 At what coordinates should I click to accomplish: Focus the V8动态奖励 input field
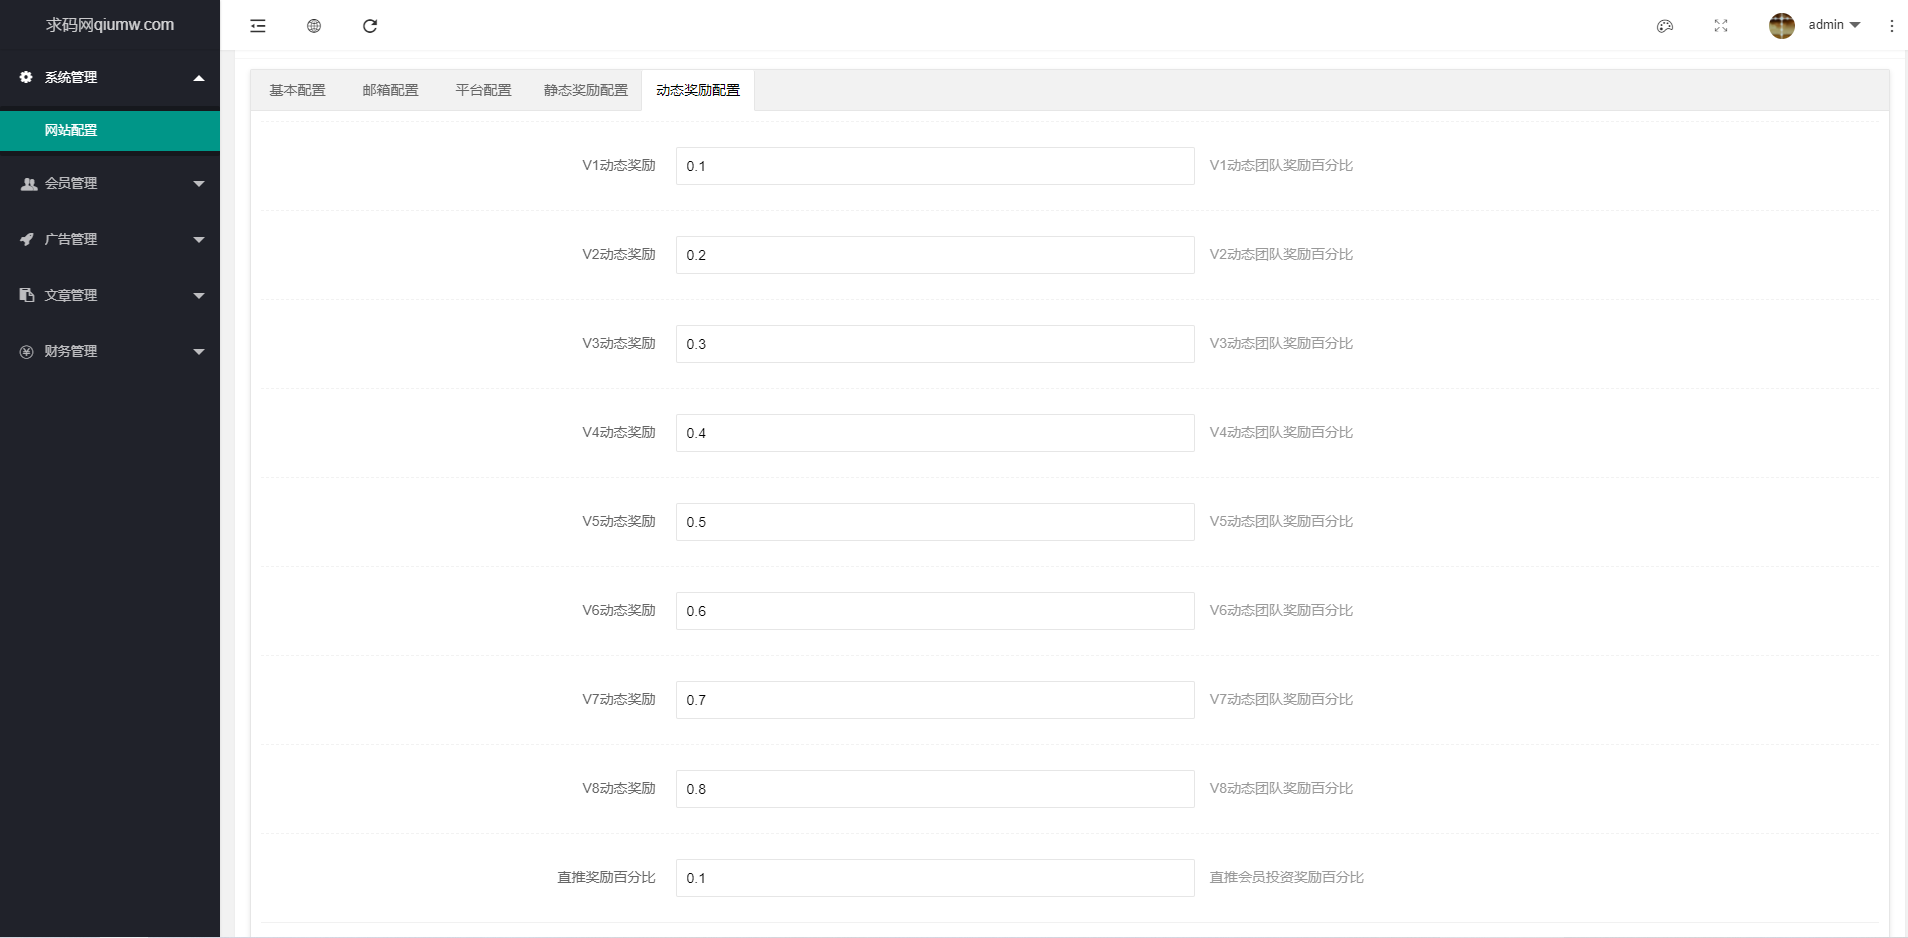coord(935,789)
